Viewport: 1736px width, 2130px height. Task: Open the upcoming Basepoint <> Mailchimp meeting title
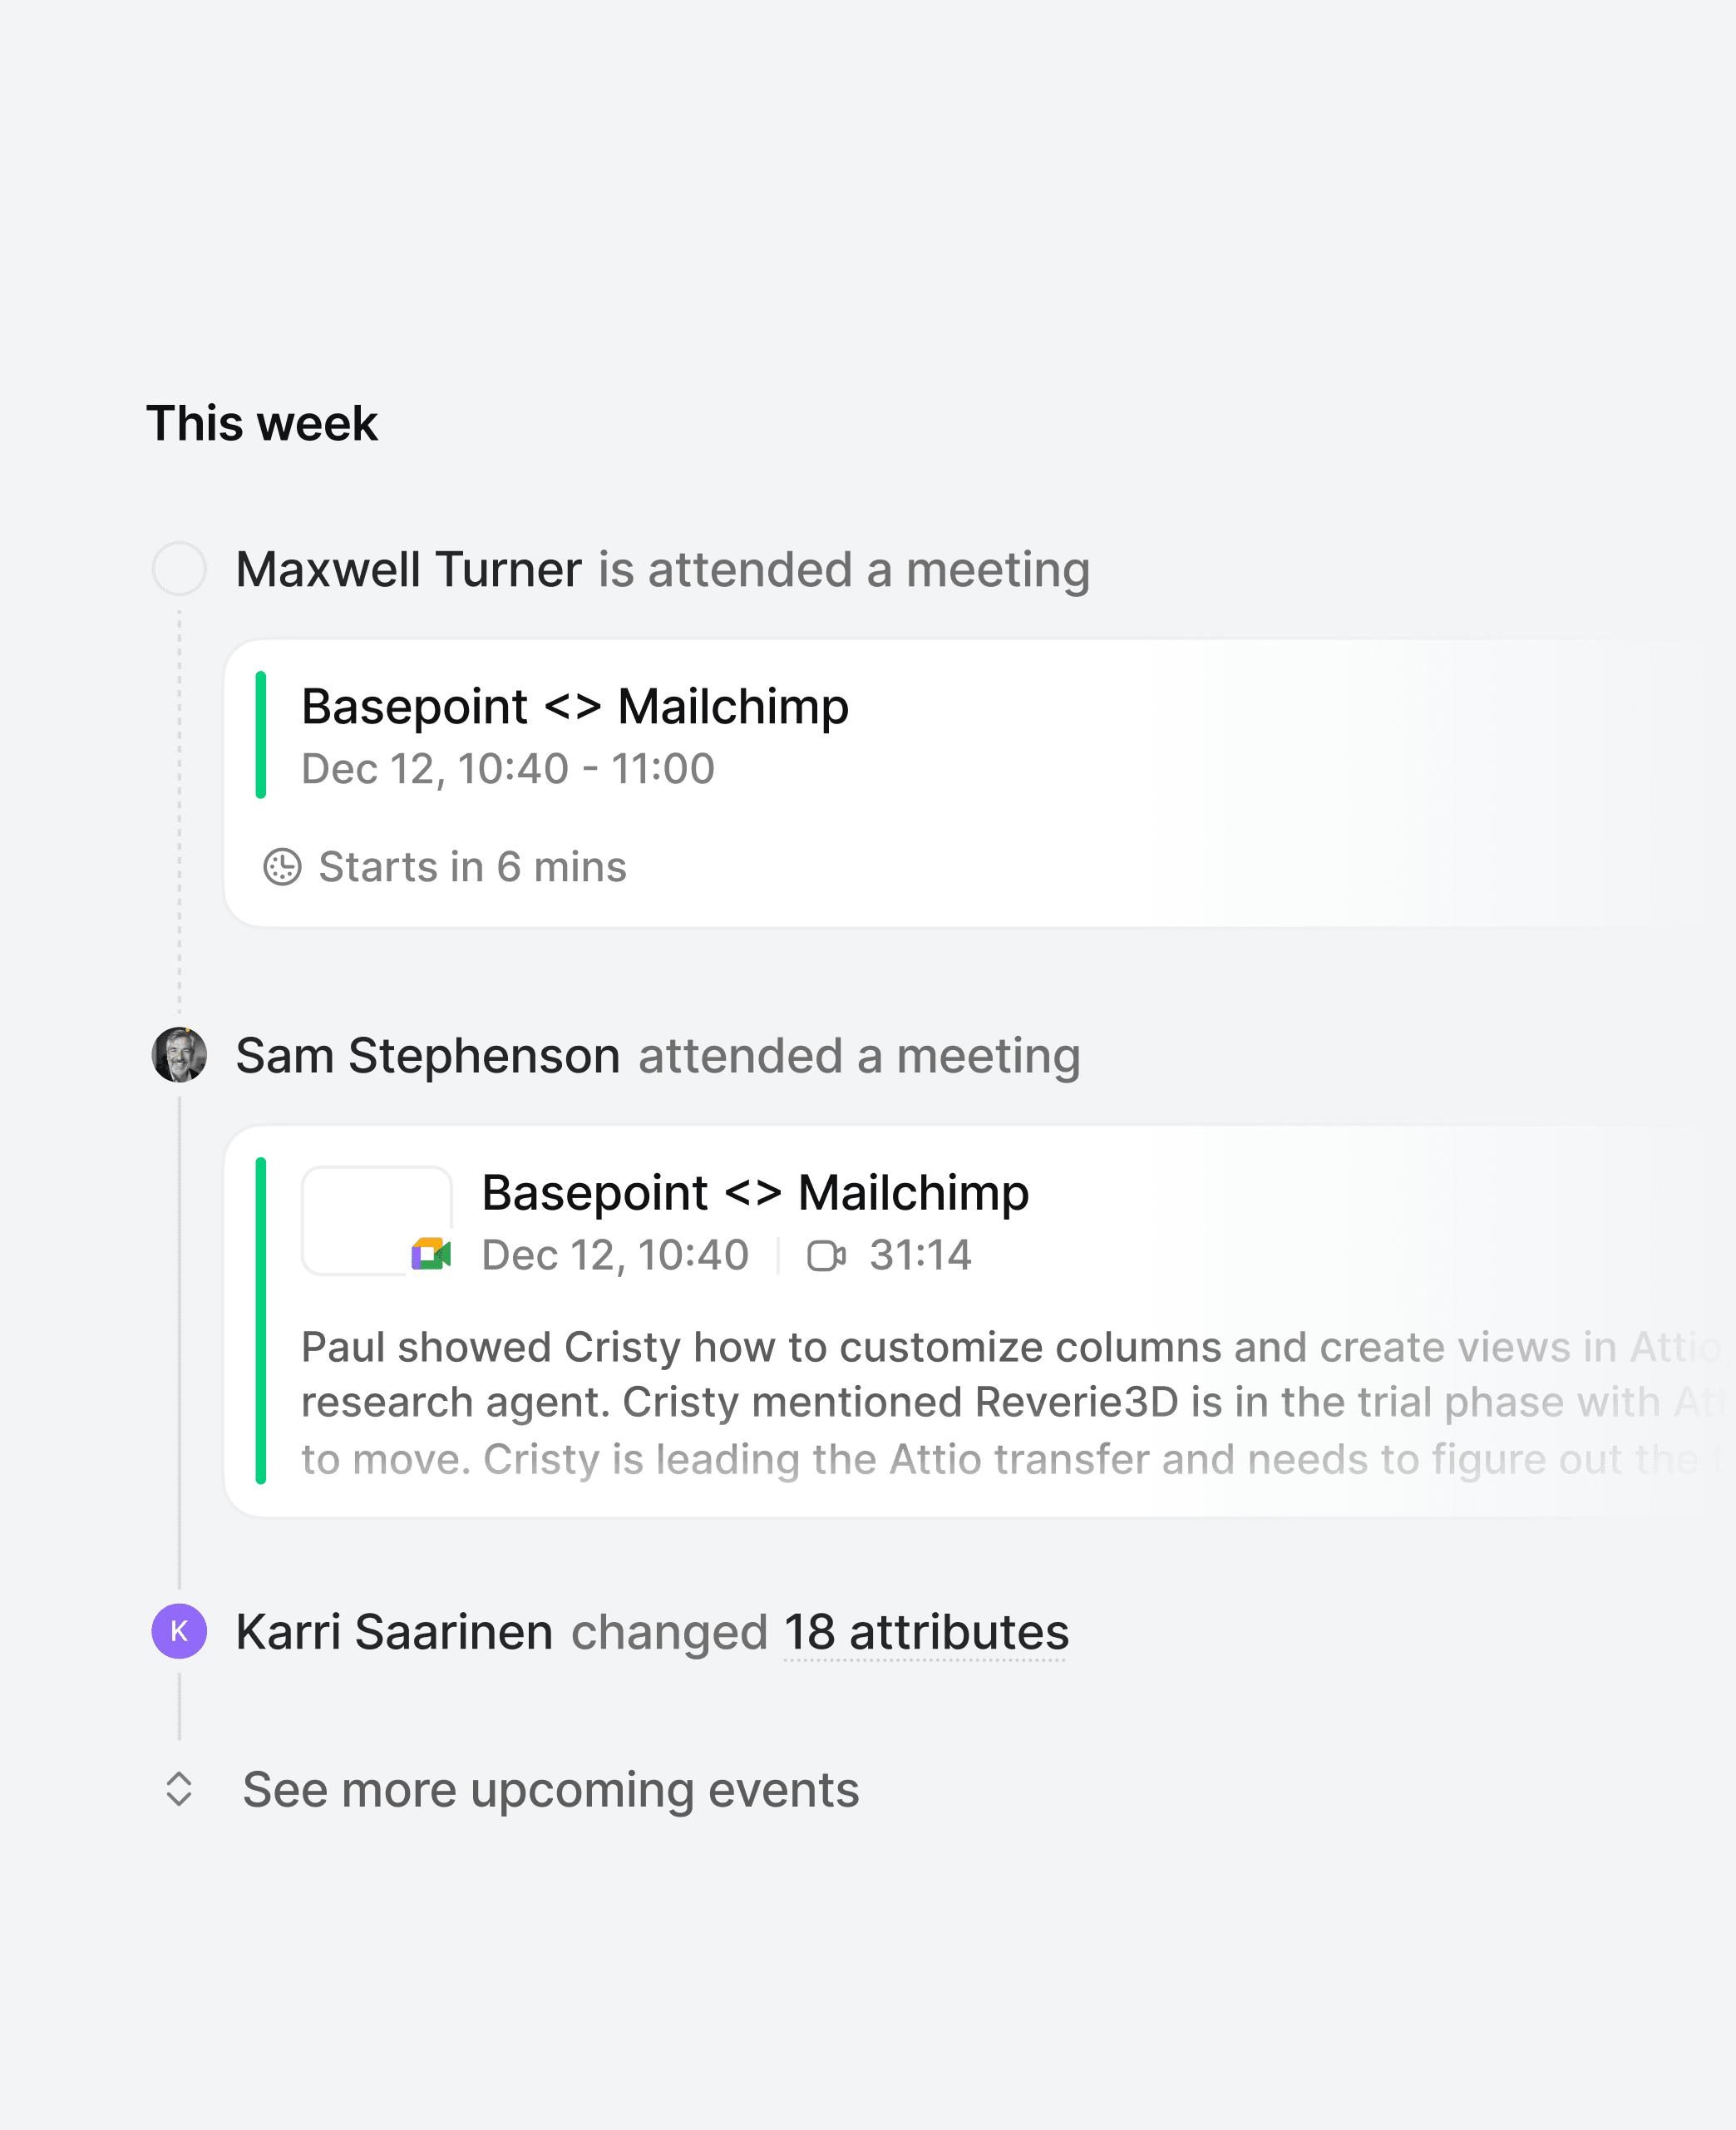point(575,707)
